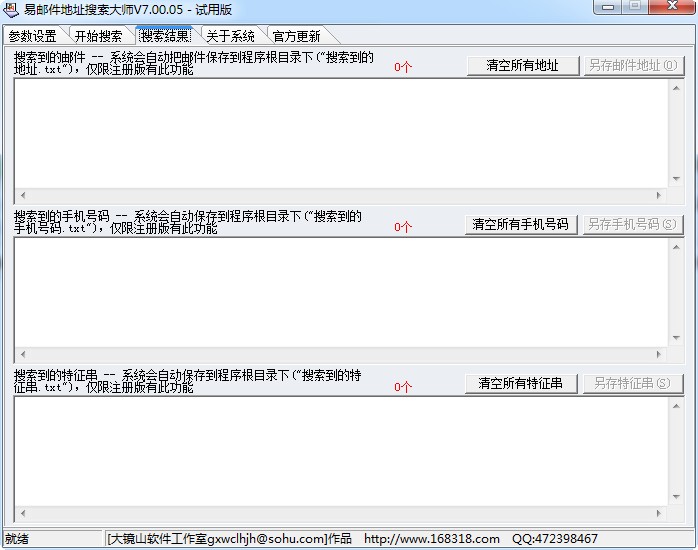Click the red 0个 count for feature strings

tap(403, 387)
